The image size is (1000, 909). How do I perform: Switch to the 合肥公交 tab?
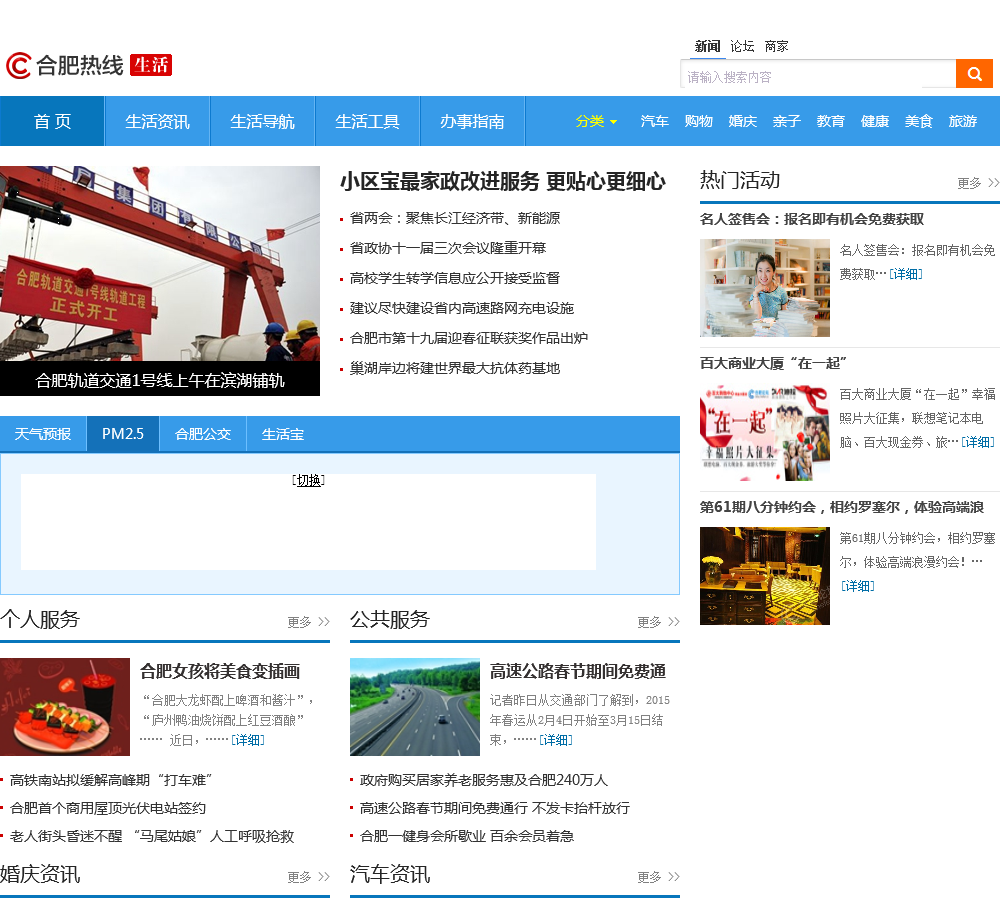[x=203, y=434]
